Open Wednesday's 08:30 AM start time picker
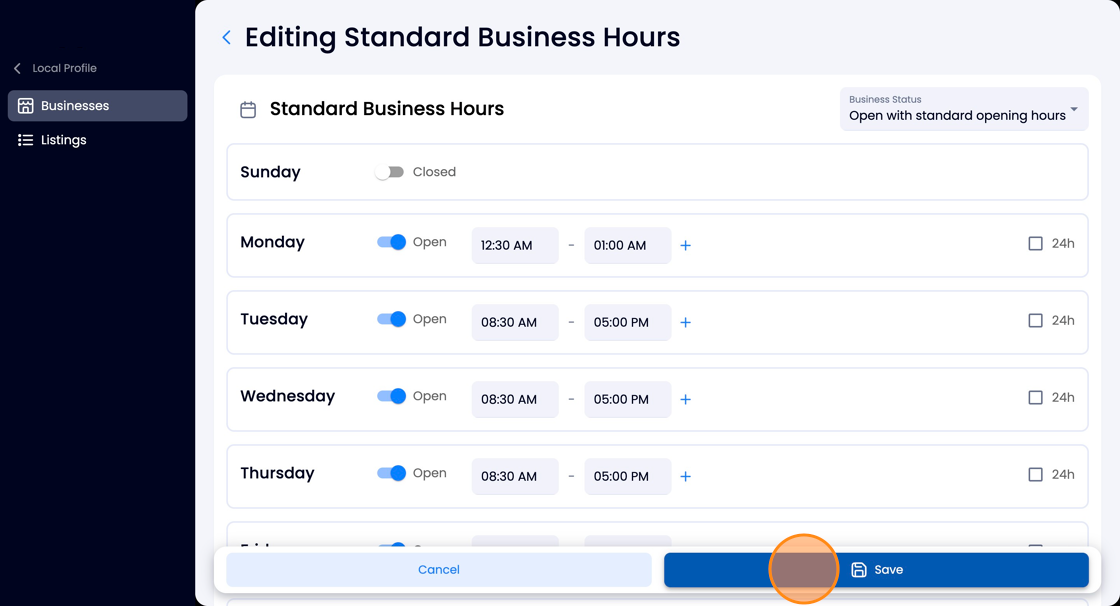Screen dimensions: 1120x606 pos(515,399)
